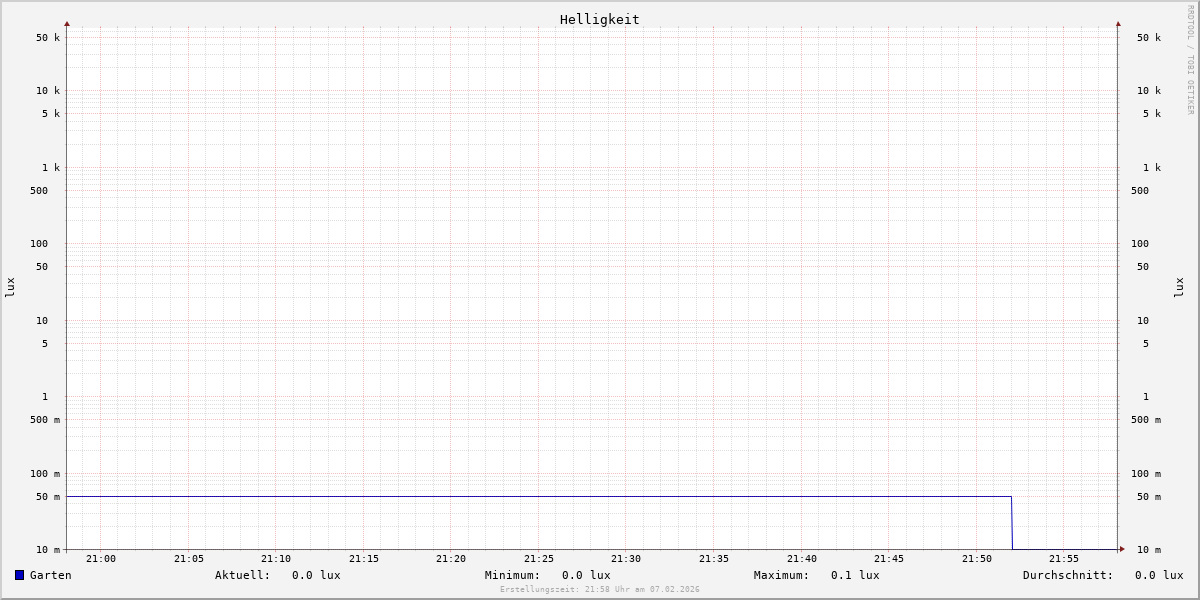Click the Helligkeit chart title
1200x600 pixels.
point(599,19)
